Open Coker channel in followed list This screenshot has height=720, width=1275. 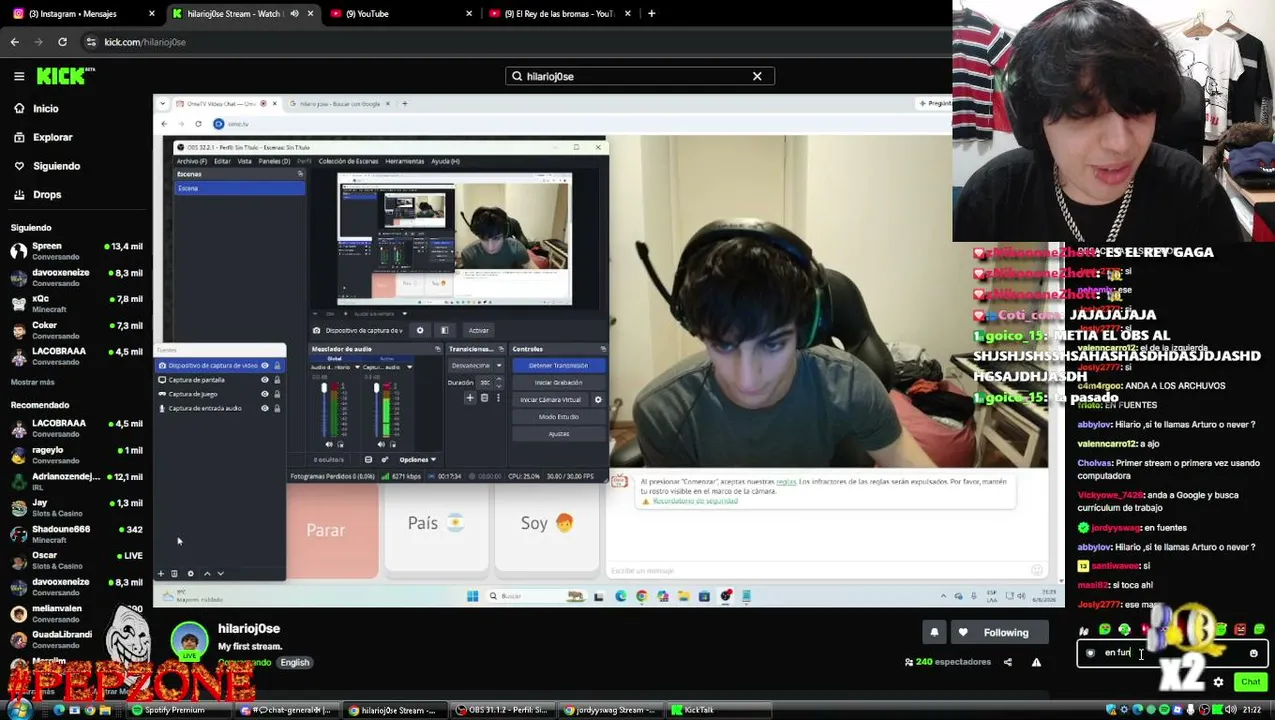click(x=76, y=330)
